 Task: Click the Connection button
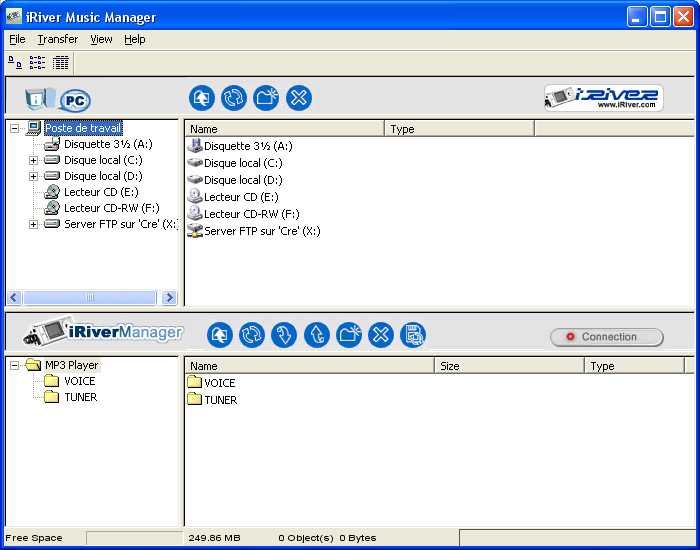point(607,337)
